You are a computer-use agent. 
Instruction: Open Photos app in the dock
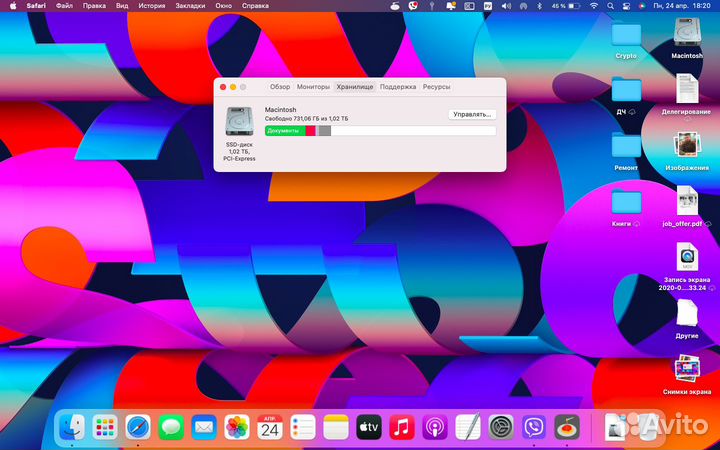[x=237, y=428]
